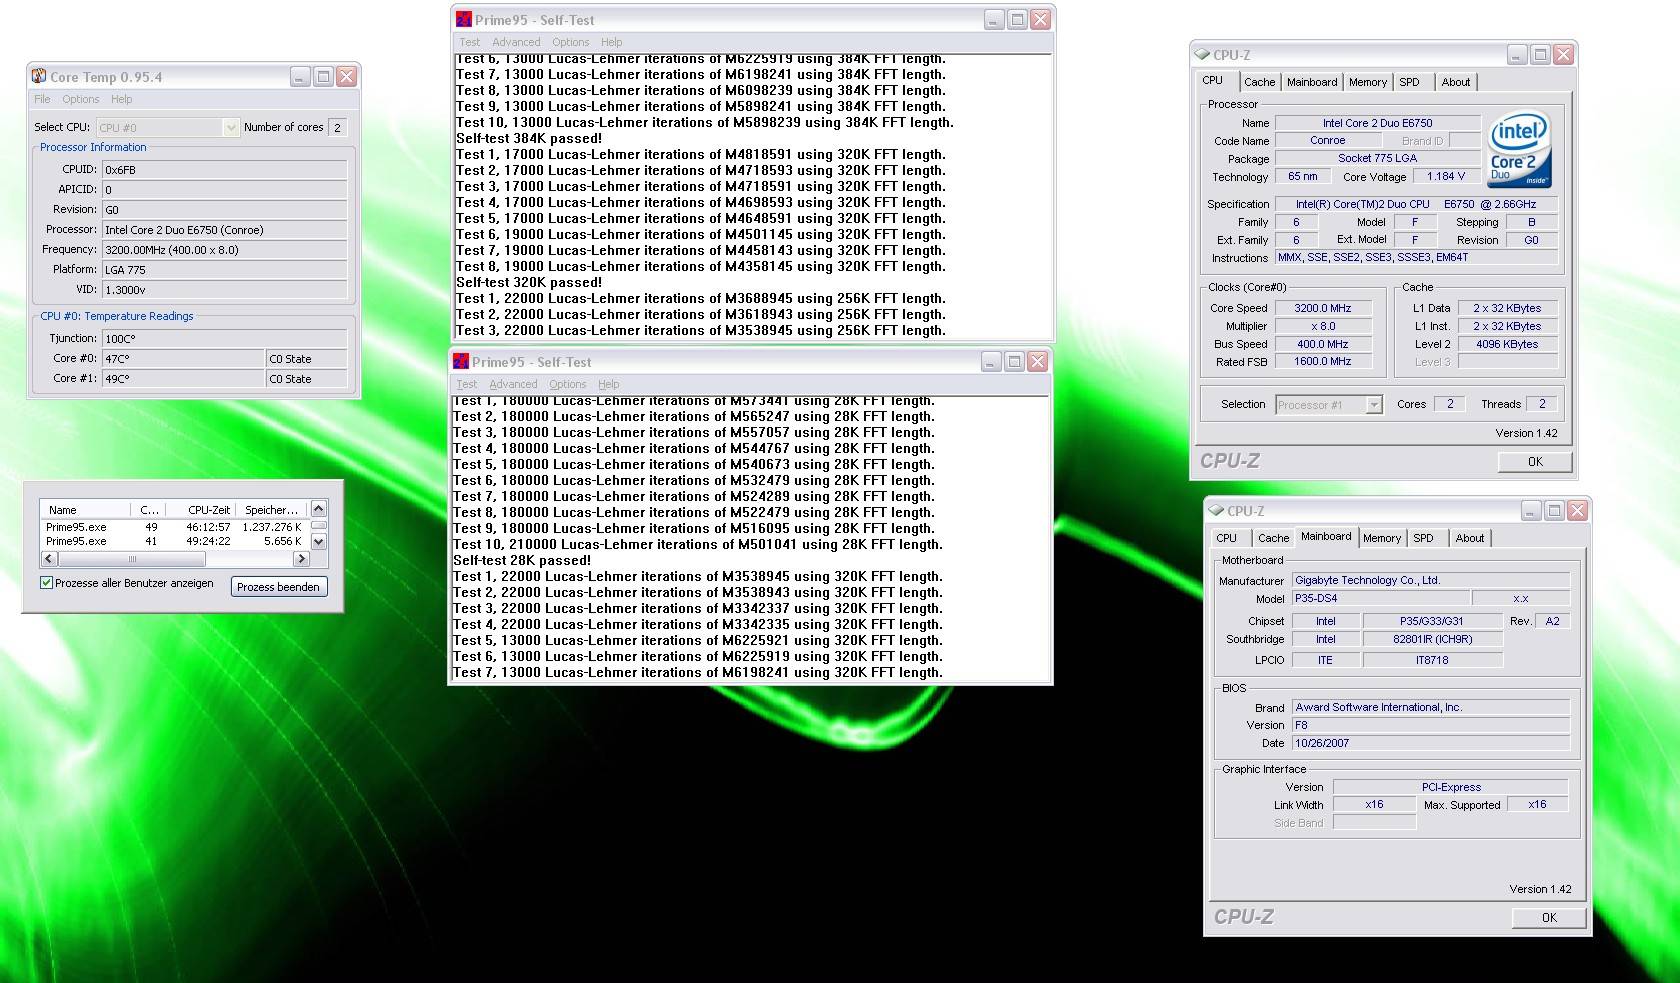This screenshot has height=983, width=1680.
Task: Click the Intel Core 2 Duo logo
Action: (1519, 149)
